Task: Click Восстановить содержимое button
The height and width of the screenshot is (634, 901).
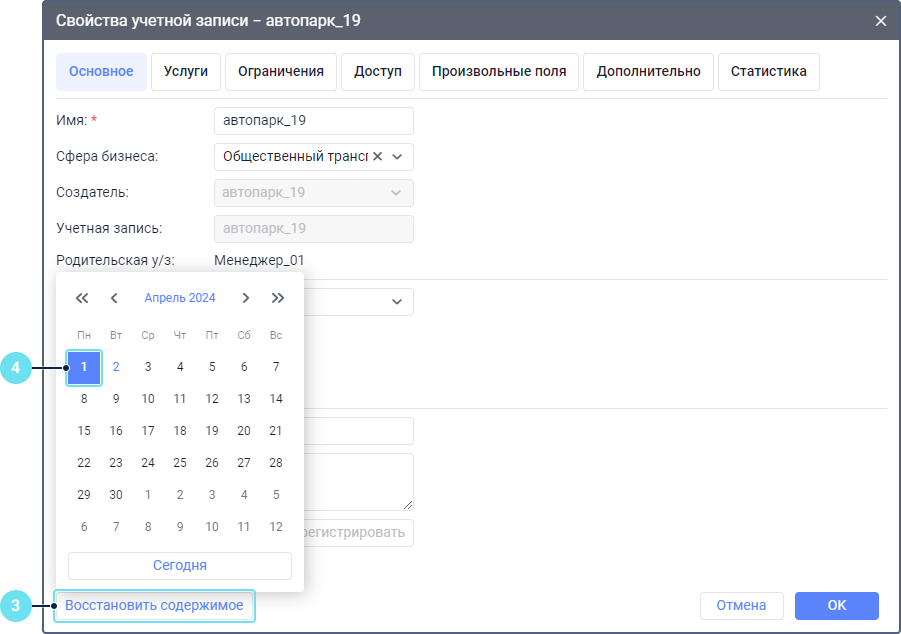Action: pos(154,605)
